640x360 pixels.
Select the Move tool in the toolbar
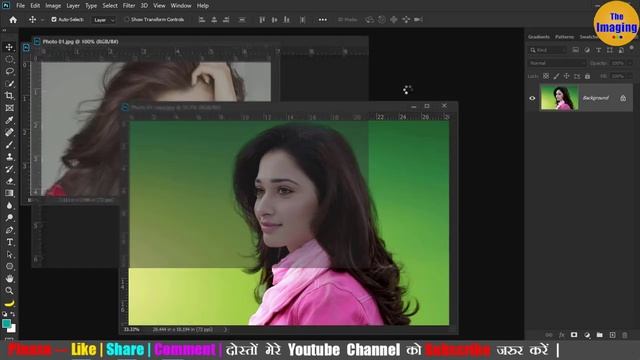[x=9, y=47]
